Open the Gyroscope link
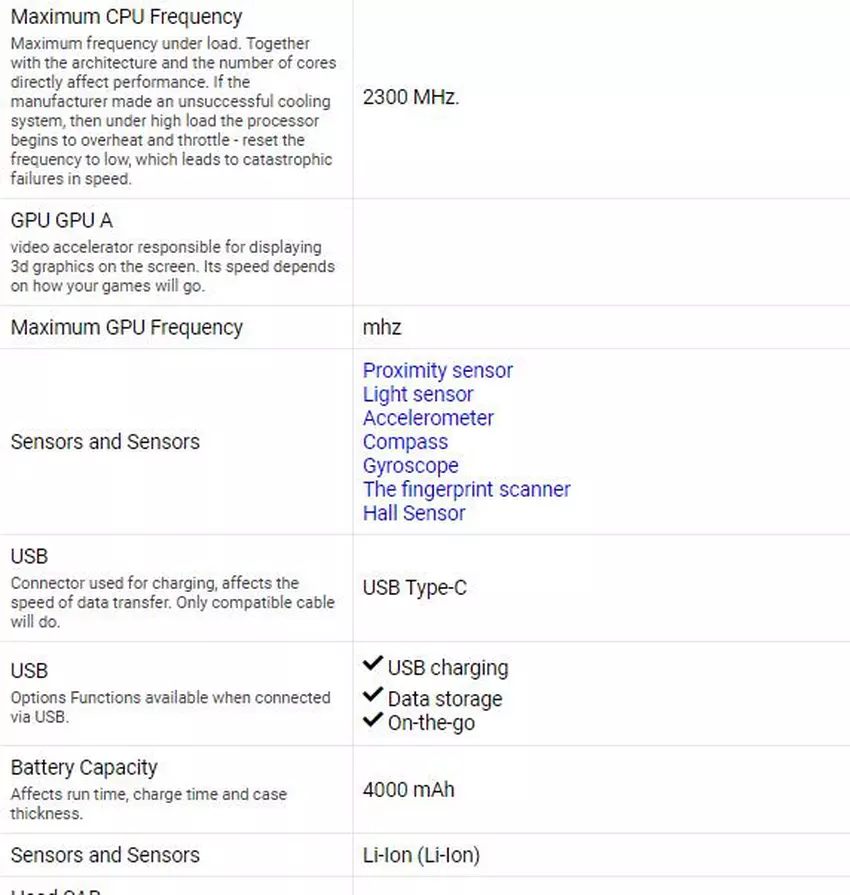The width and height of the screenshot is (850, 895). (x=410, y=466)
